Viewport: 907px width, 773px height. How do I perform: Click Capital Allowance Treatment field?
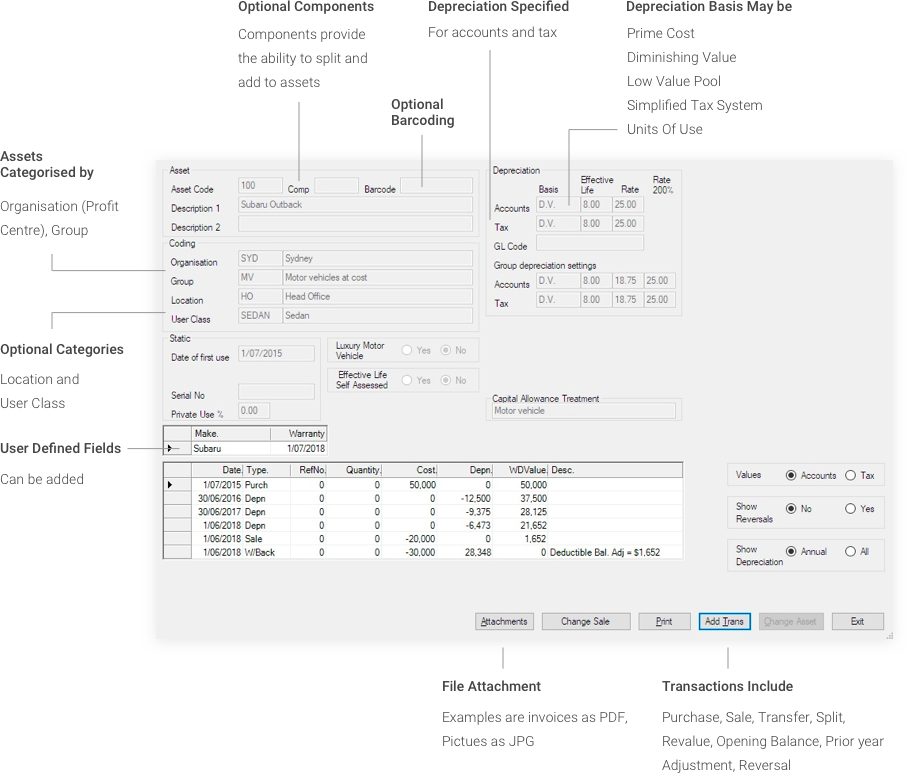(x=583, y=411)
